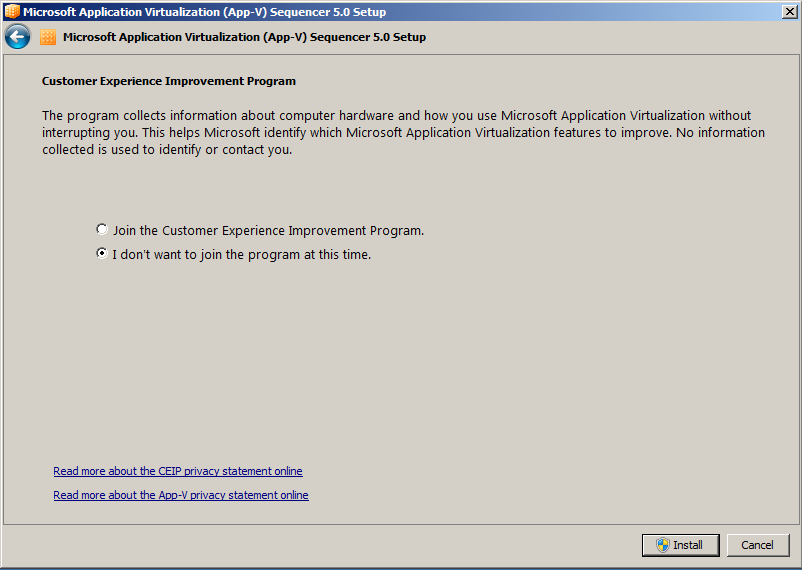
Task: Cancel the Sequencer setup
Action: (x=758, y=545)
